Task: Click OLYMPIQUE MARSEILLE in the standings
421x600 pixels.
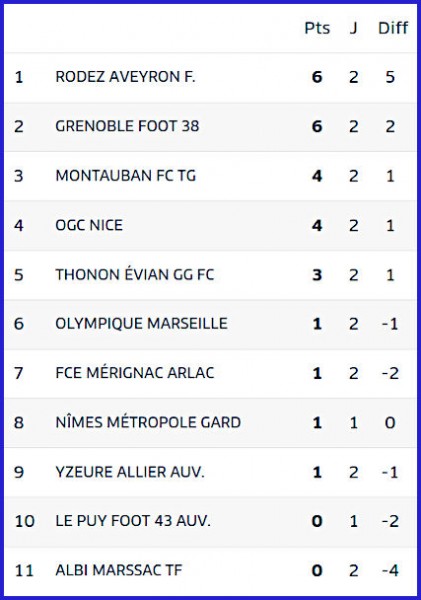Action: click(x=142, y=324)
